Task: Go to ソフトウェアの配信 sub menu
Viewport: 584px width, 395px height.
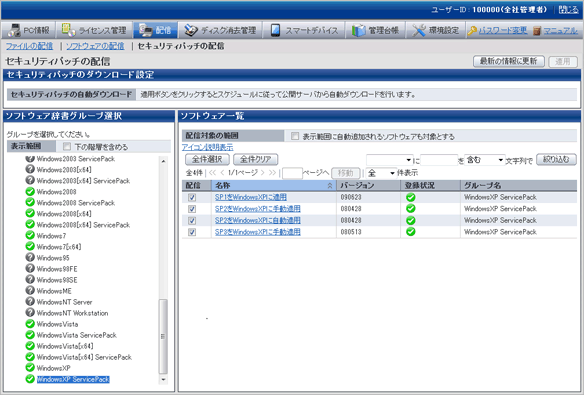Action: pos(95,46)
